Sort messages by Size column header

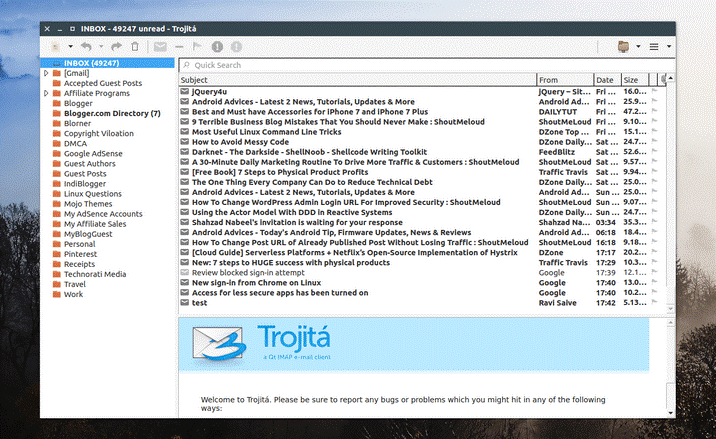634,80
